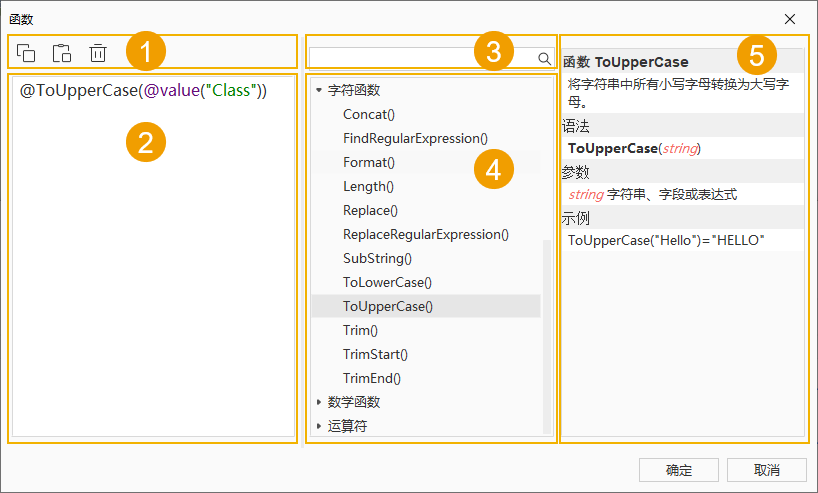The image size is (818, 493).
Task: Choose the Format() function
Action: click(369, 162)
